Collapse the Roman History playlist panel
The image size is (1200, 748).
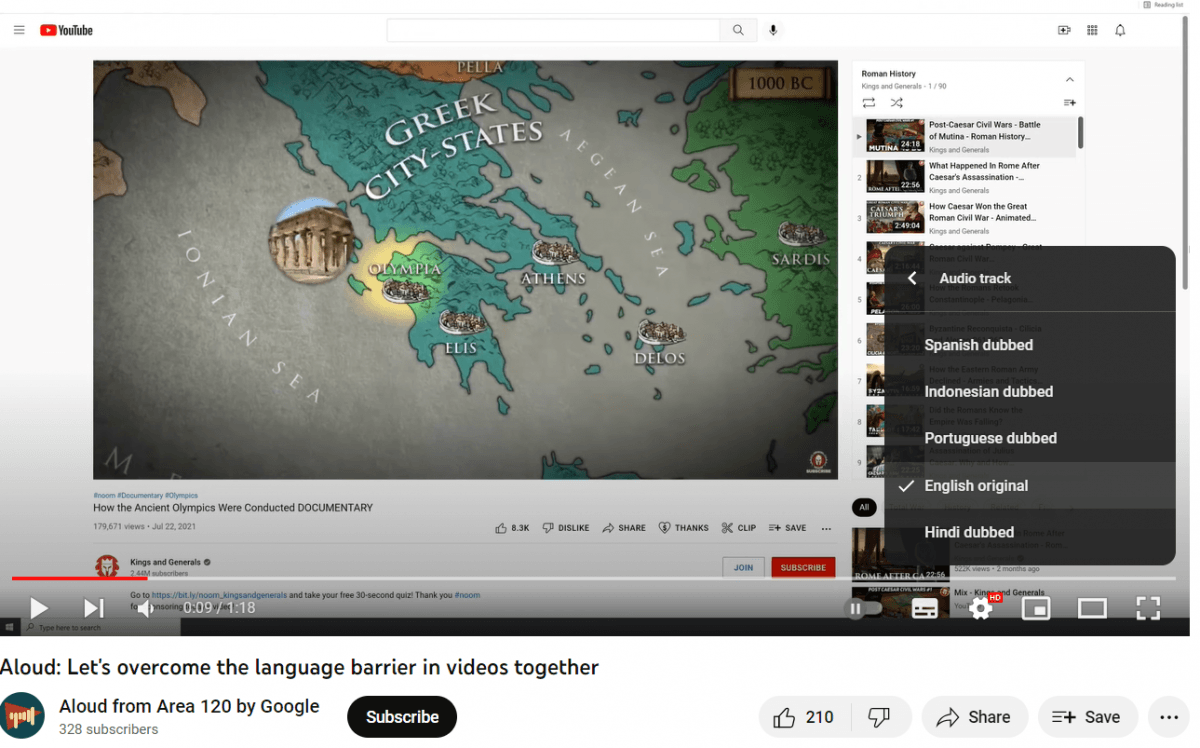point(1069,79)
